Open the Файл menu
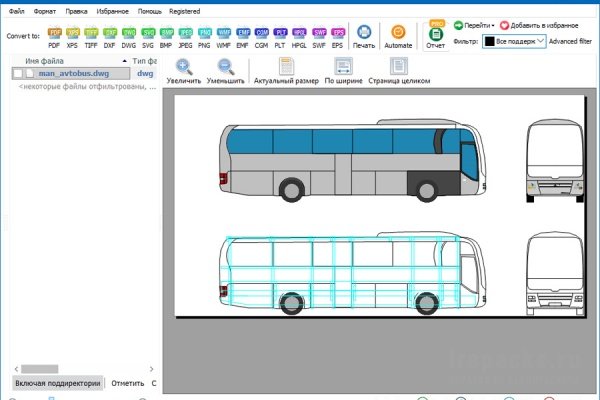Viewport: 600px width, 400px height. [16, 11]
